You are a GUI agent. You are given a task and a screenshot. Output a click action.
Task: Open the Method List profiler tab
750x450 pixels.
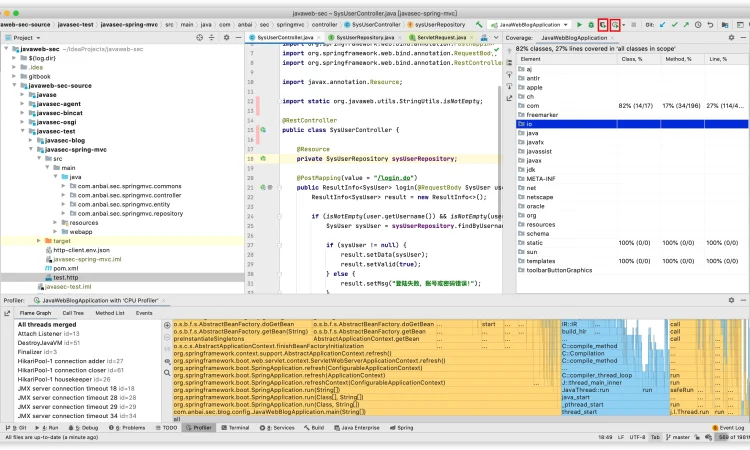[110, 313]
